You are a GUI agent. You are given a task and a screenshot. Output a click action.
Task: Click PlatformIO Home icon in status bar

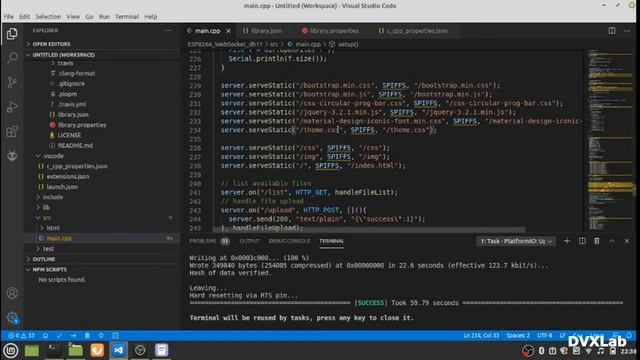coord(45,336)
